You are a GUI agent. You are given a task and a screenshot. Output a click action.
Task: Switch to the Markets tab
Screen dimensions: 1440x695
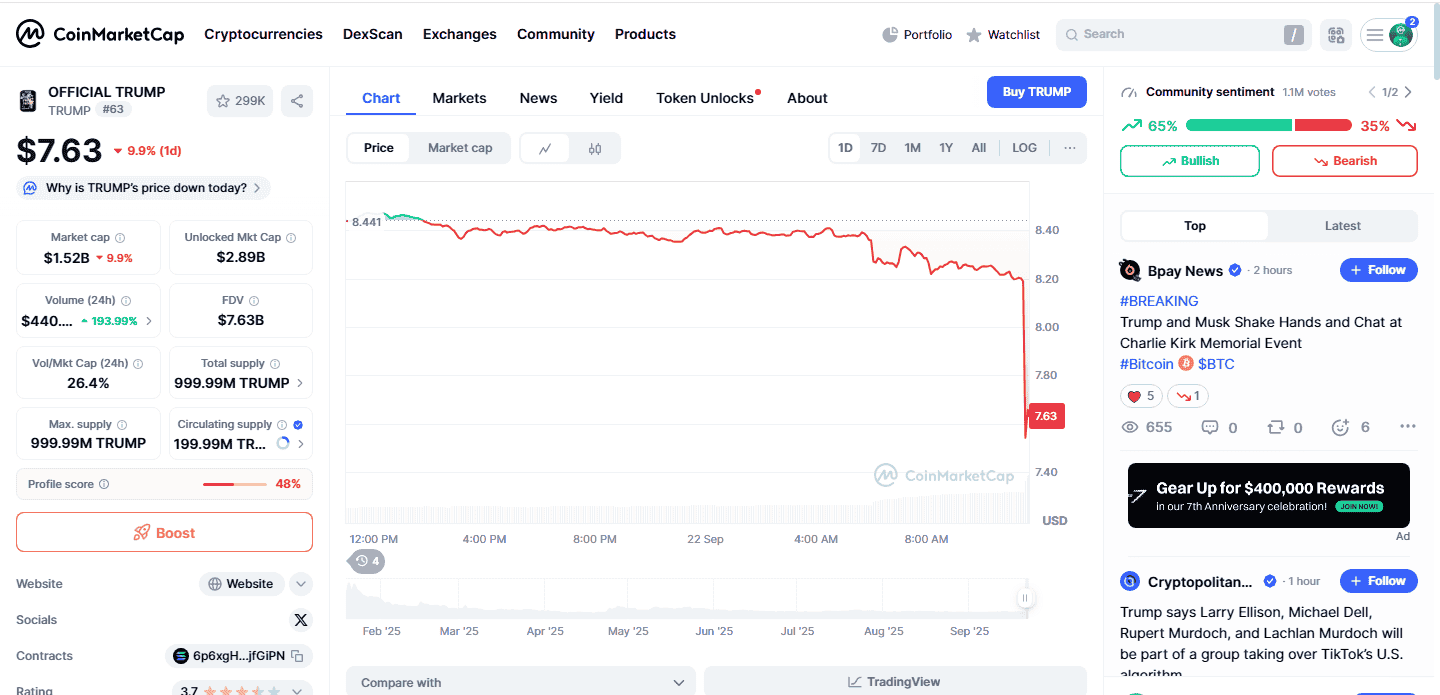[460, 98]
